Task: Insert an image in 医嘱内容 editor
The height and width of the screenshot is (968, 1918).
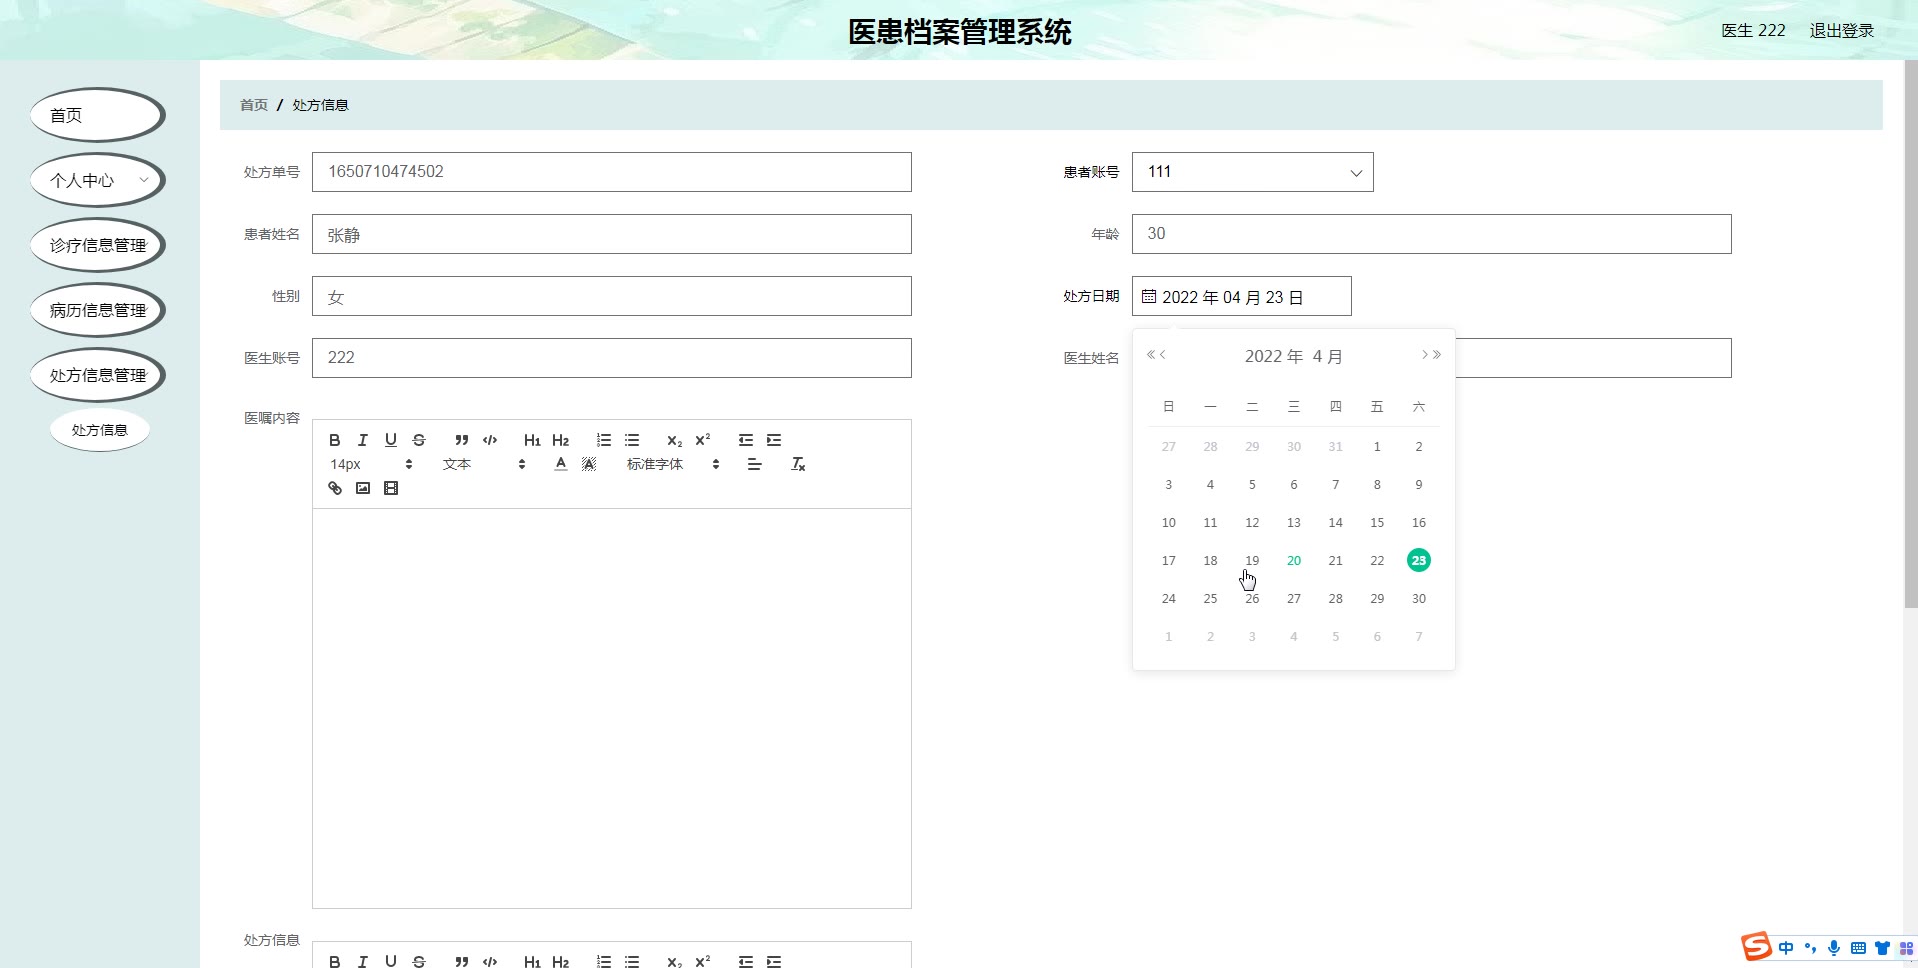Action: pos(363,488)
